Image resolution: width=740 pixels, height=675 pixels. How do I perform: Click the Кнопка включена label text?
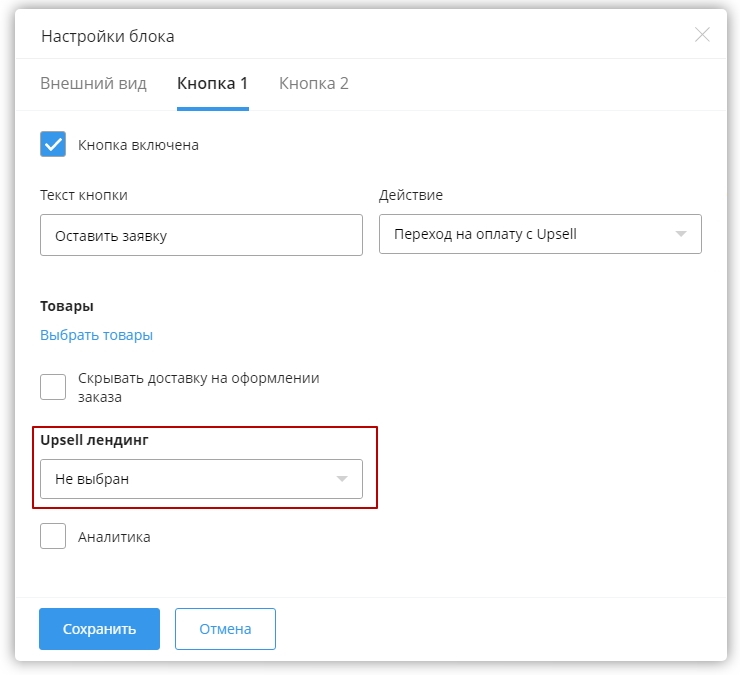[x=138, y=145]
